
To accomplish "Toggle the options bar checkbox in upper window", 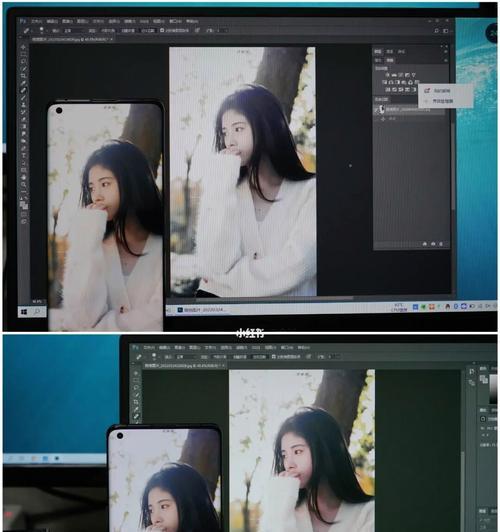I will pyautogui.click(x=162, y=30).
